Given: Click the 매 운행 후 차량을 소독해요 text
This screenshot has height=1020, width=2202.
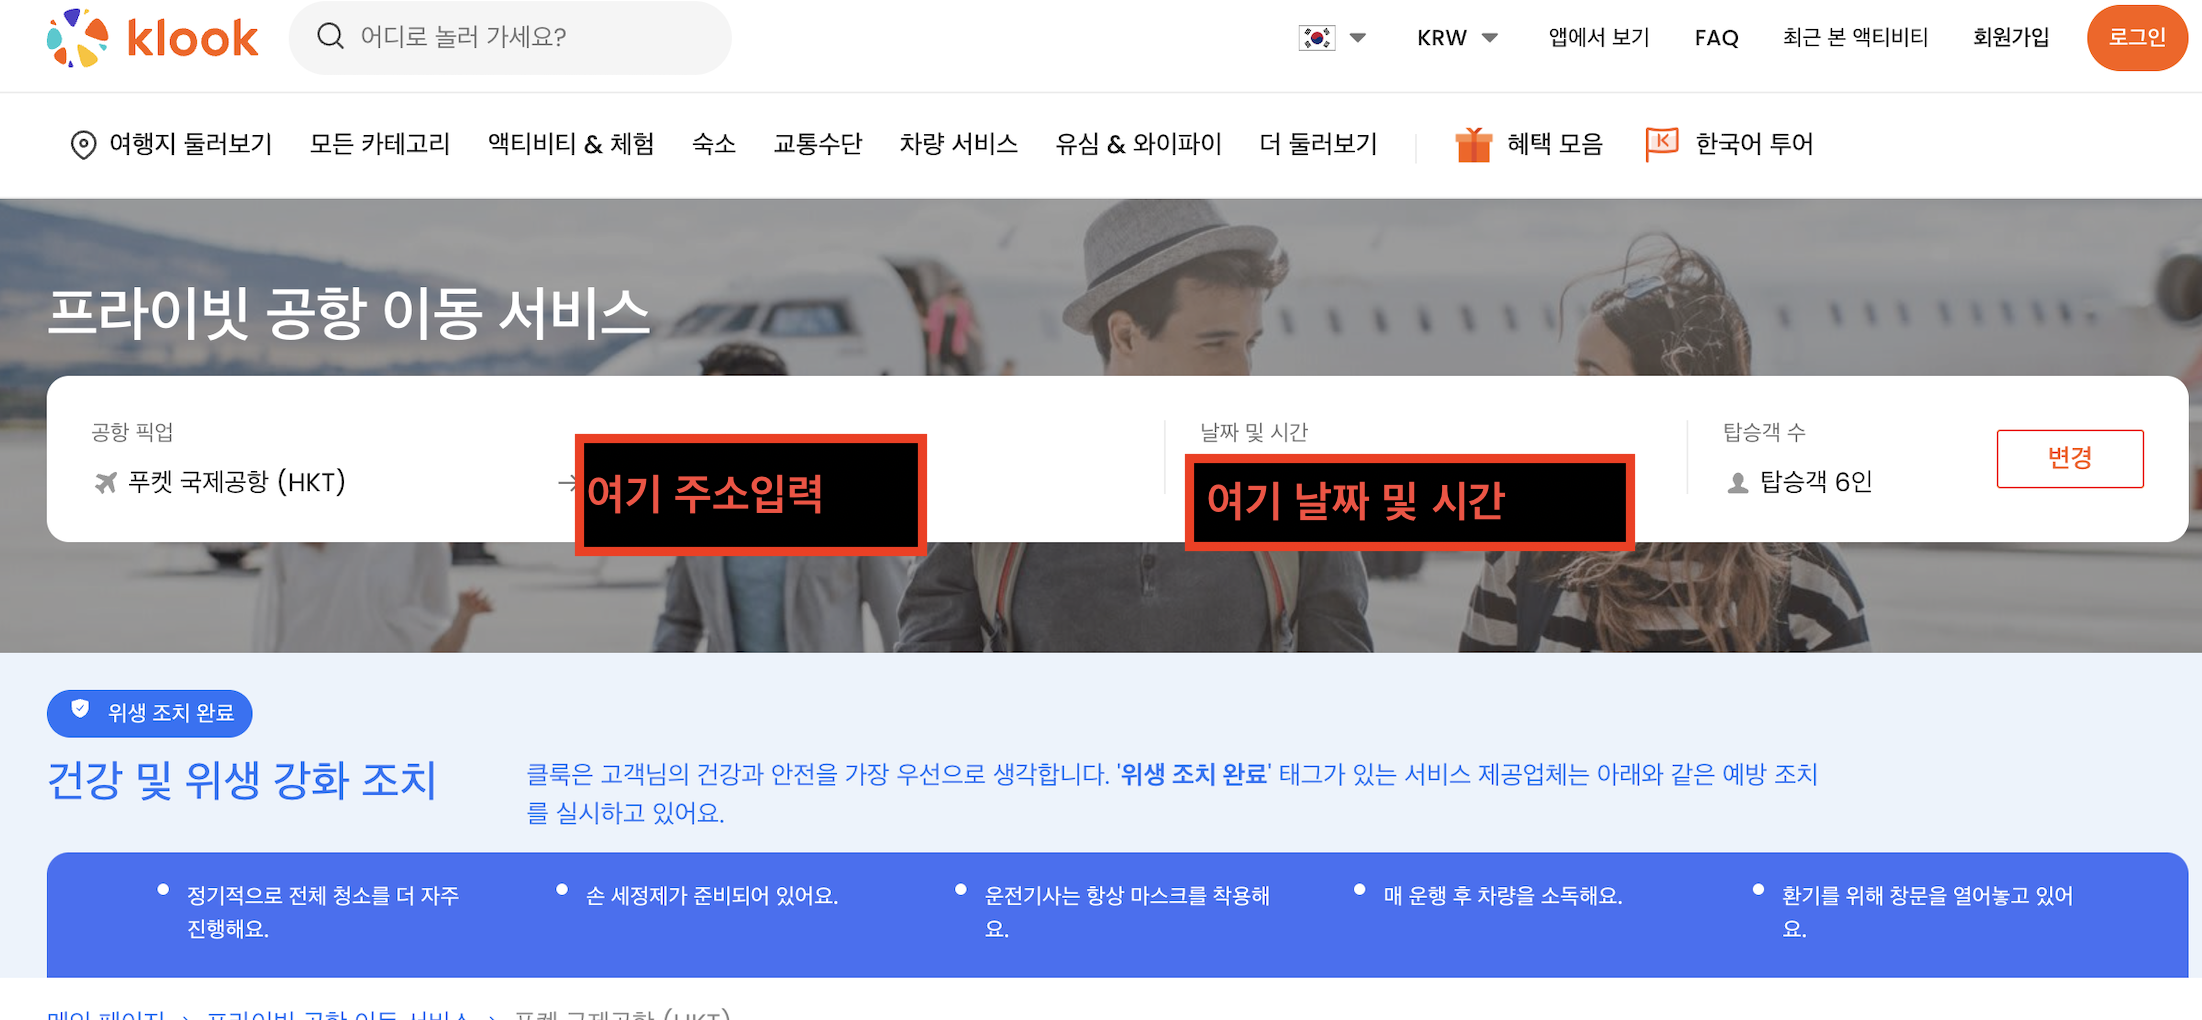Looking at the screenshot, I should click(x=1503, y=896).
